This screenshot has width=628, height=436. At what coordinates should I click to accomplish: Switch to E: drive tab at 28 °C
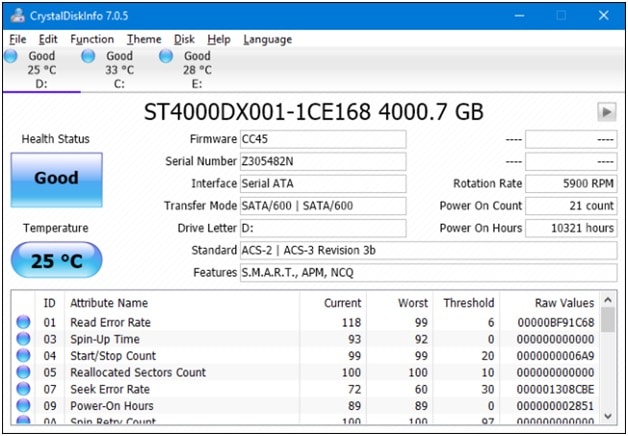197,70
